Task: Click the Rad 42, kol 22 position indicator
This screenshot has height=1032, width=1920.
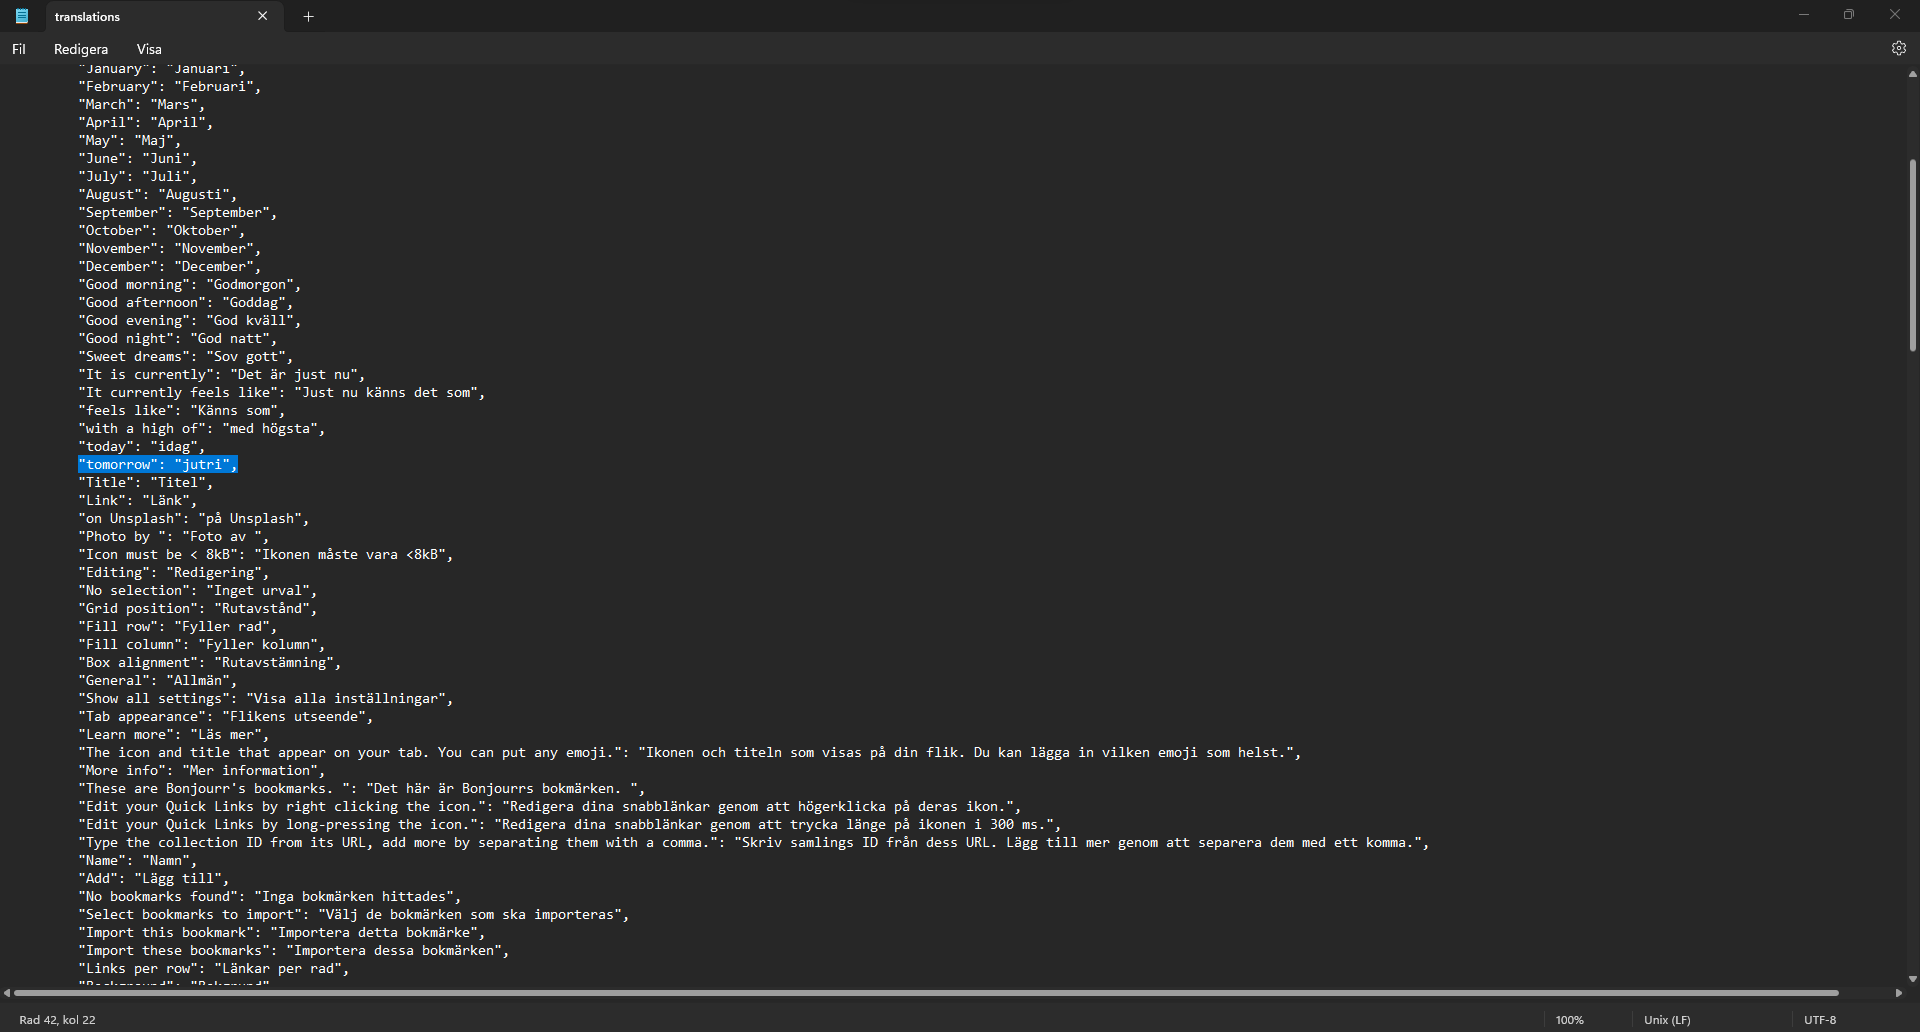Action: (x=57, y=1019)
